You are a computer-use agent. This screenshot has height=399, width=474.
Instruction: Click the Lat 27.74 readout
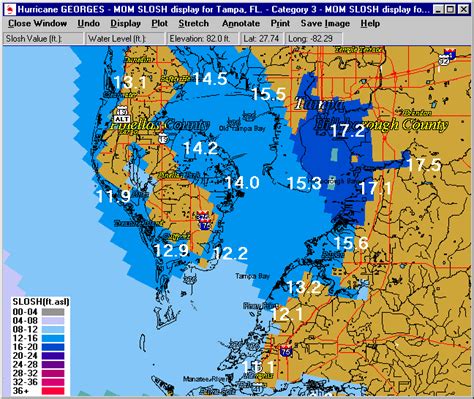(x=261, y=39)
